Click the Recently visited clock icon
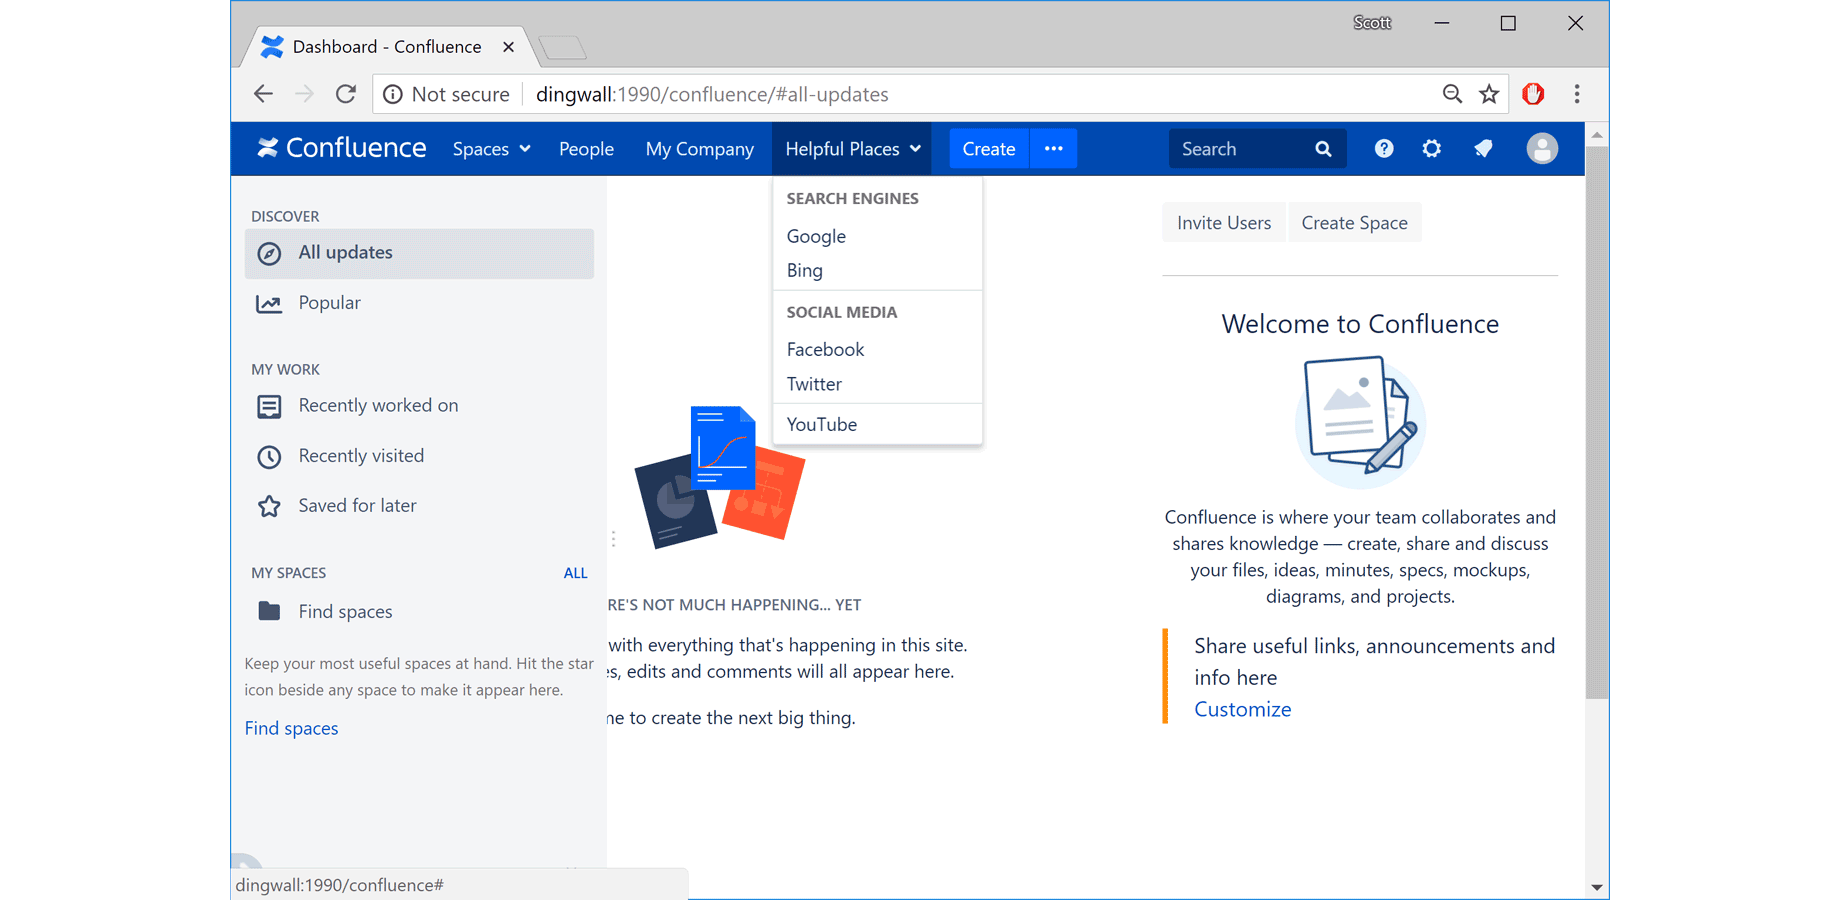This screenshot has width=1840, height=900. pos(269,456)
